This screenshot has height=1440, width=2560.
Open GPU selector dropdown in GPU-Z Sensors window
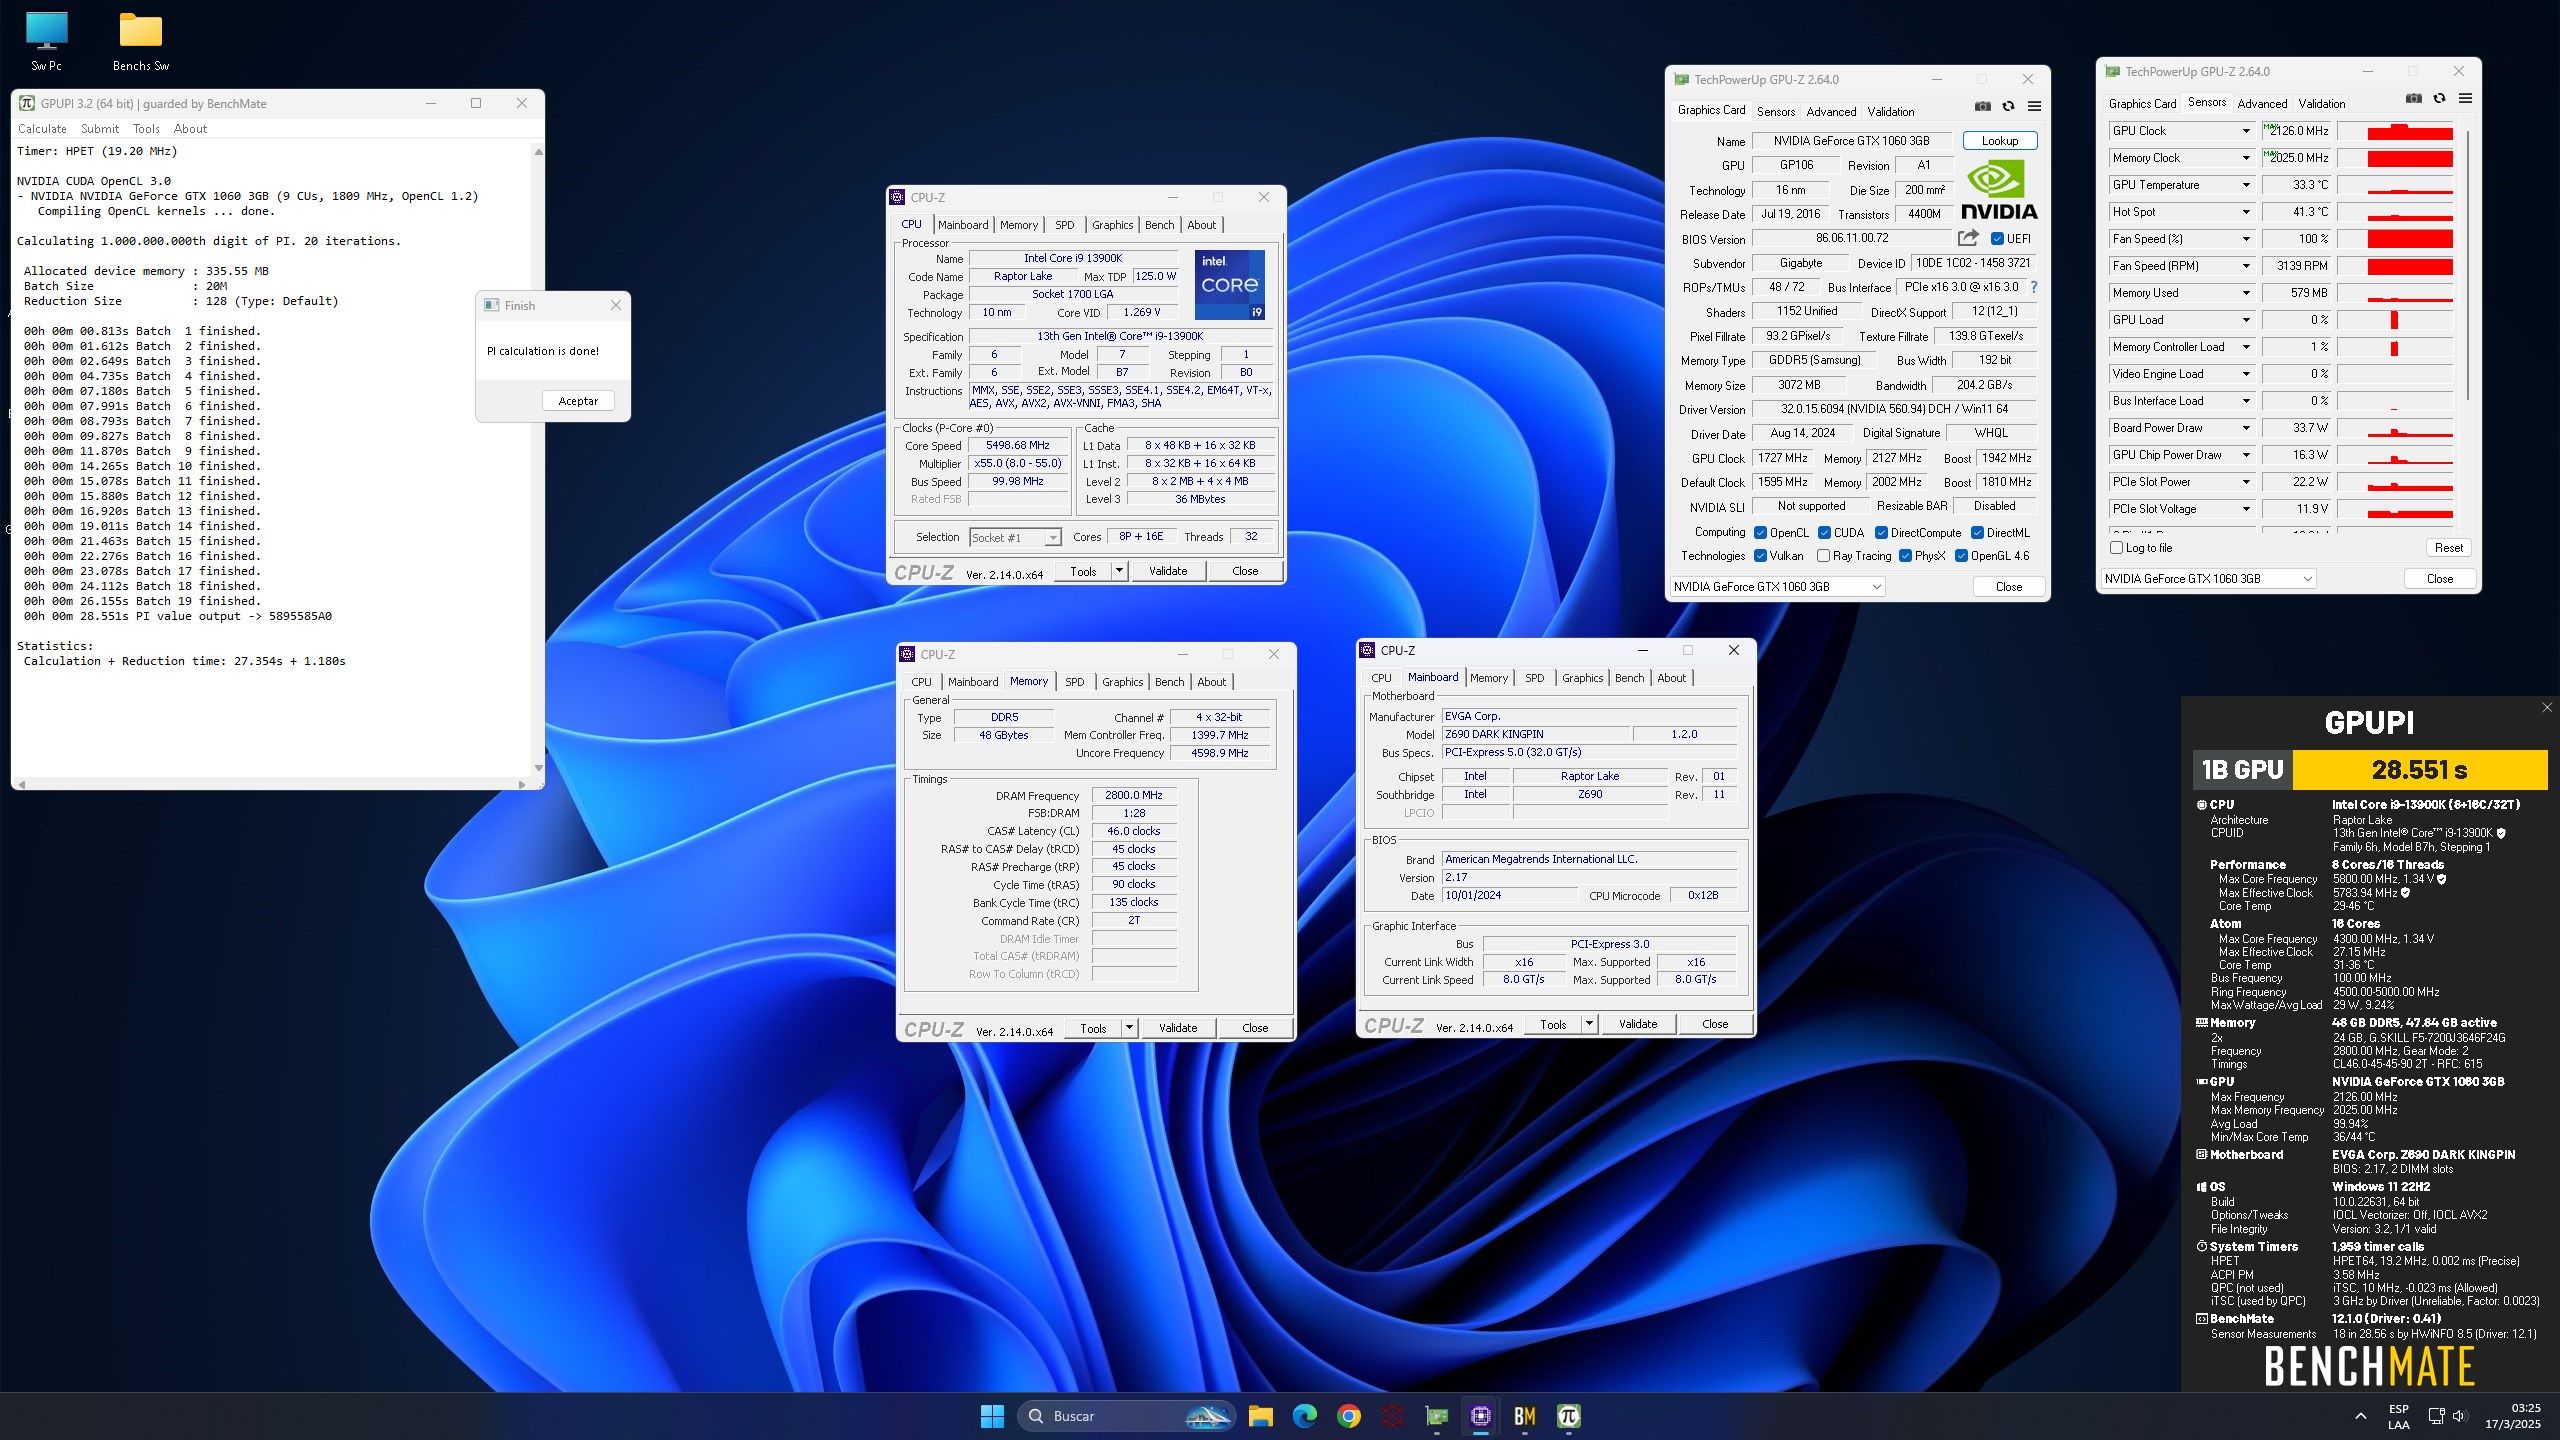pyautogui.click(x=2208, y=579)
